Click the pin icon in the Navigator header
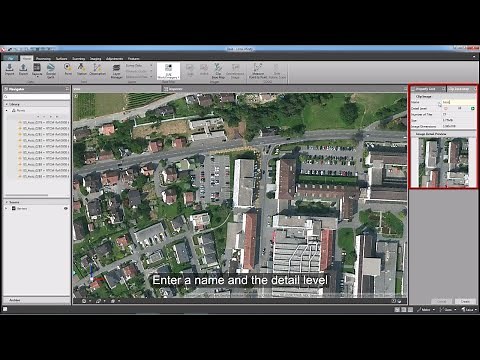Screen dimensions: 480x360 (67, 89)
